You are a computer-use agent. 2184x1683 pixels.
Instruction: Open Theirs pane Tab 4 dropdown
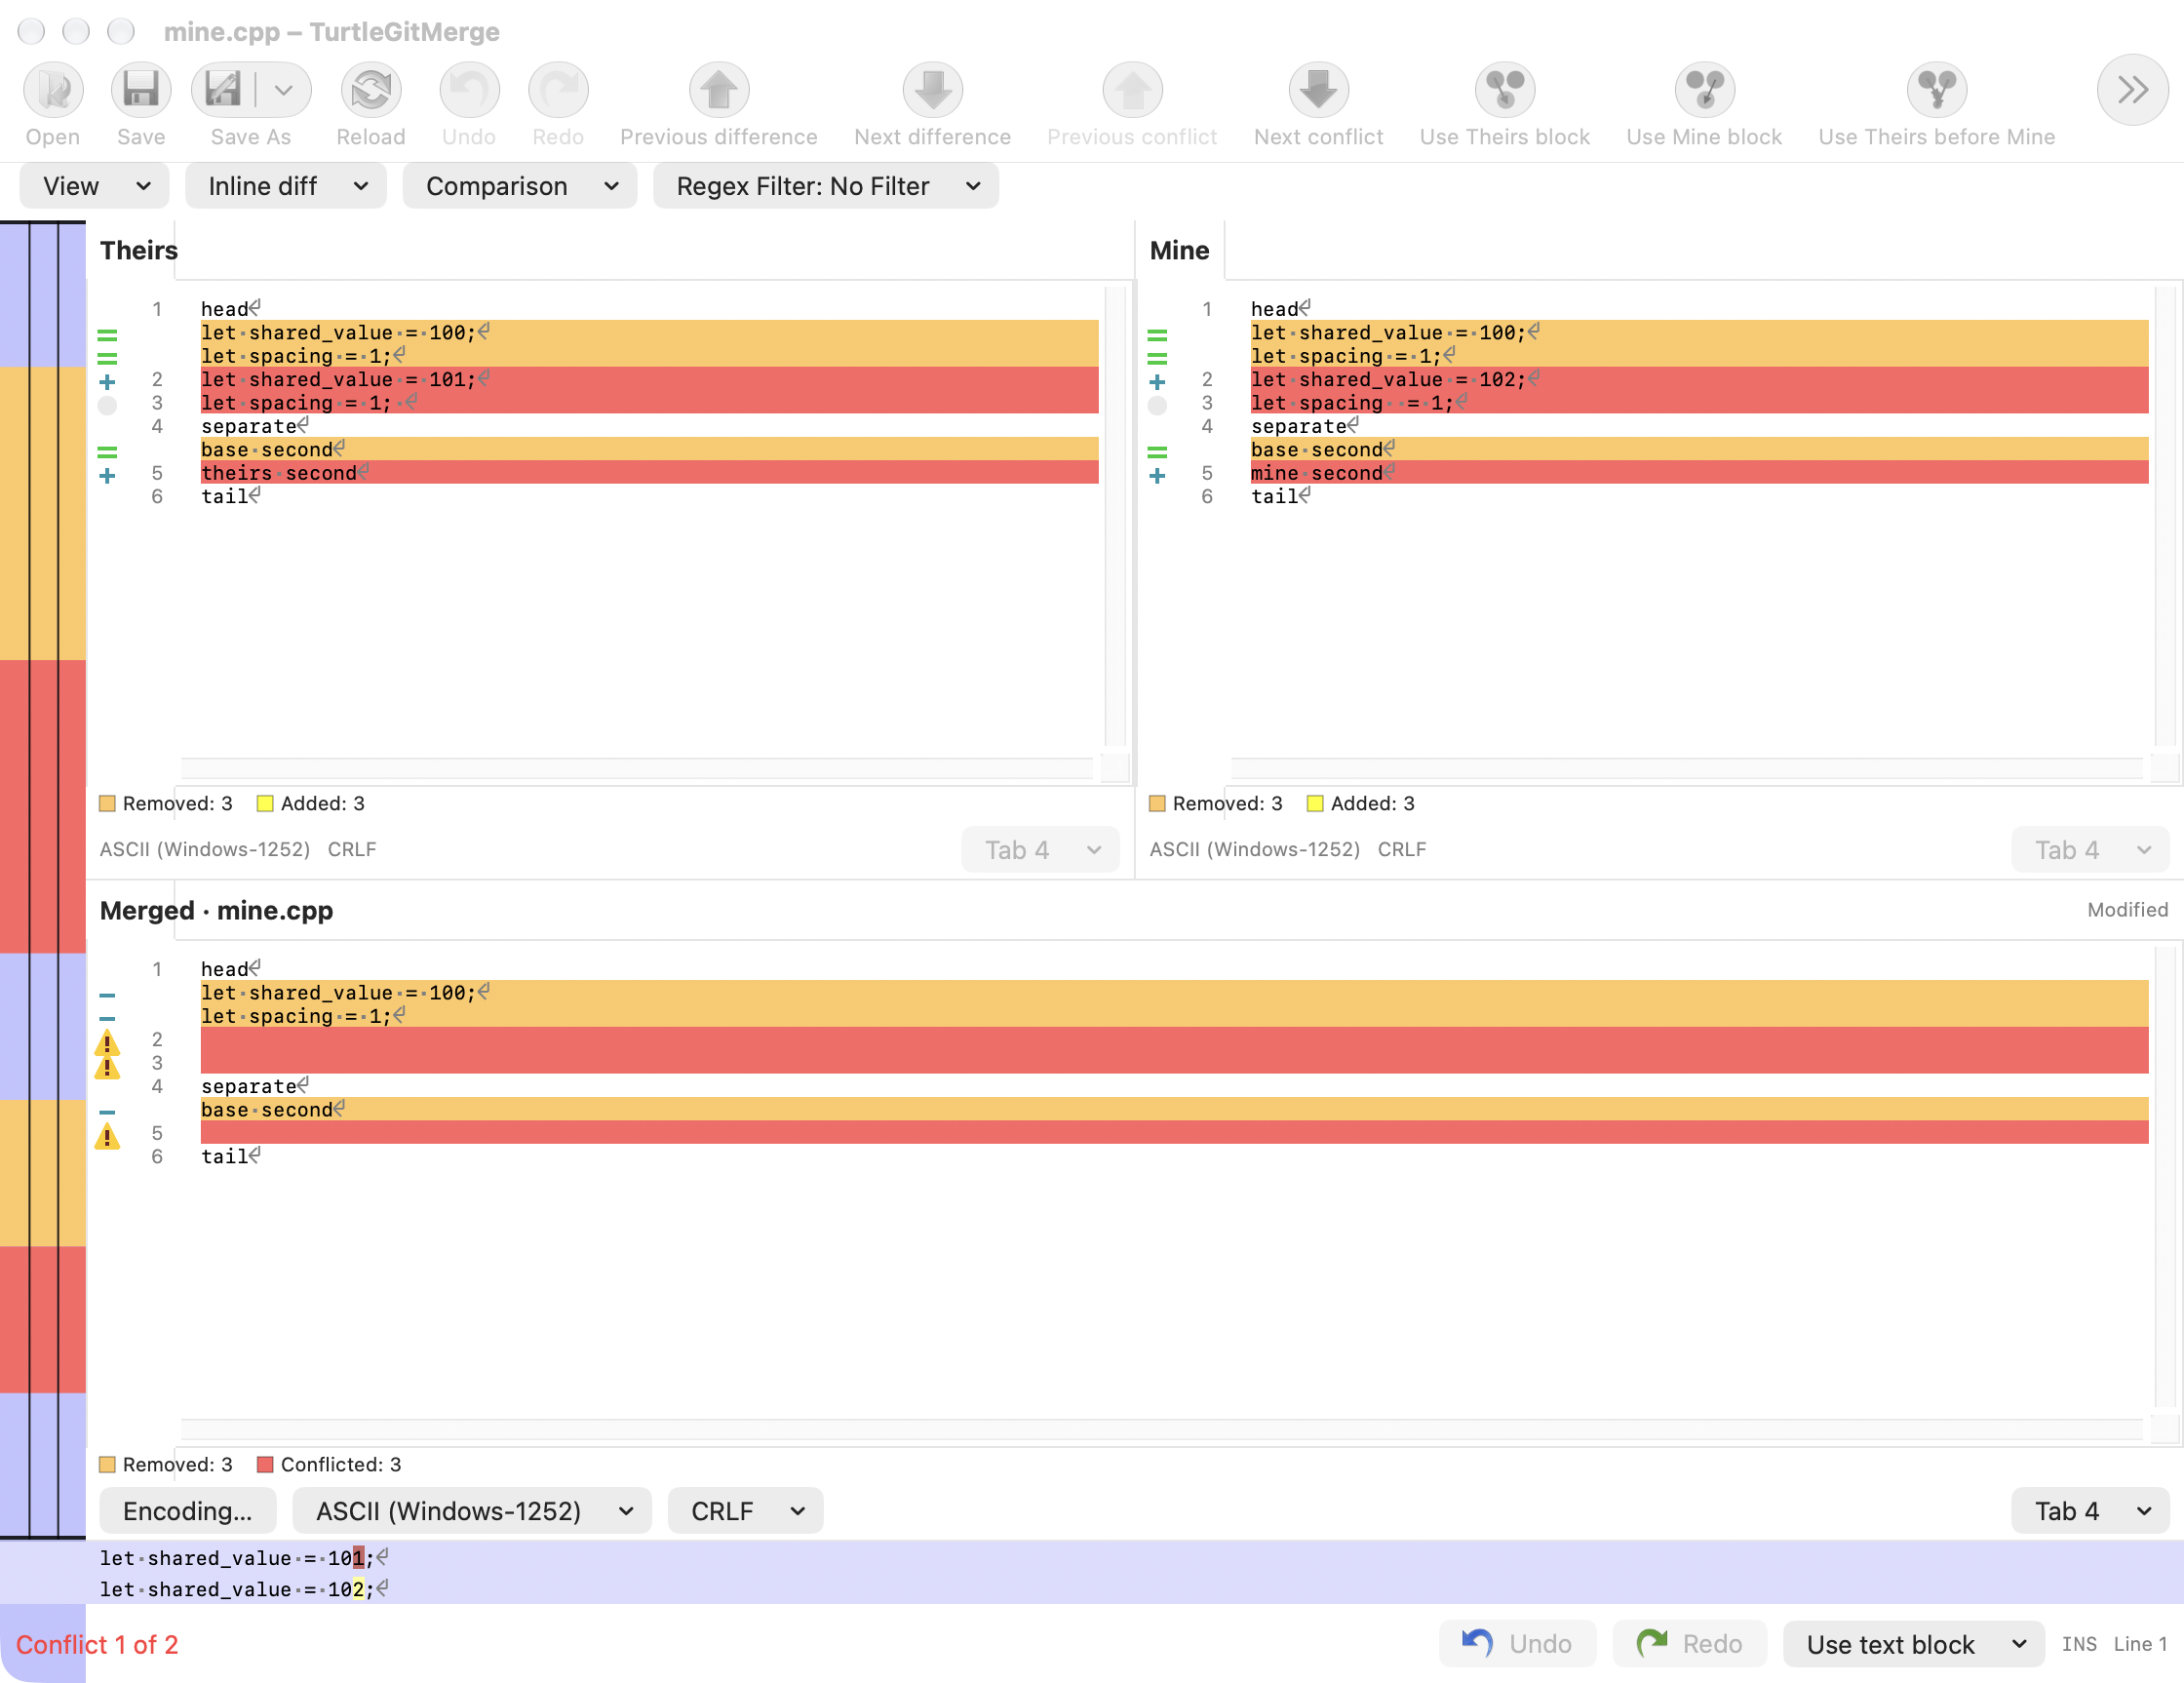1040,850
